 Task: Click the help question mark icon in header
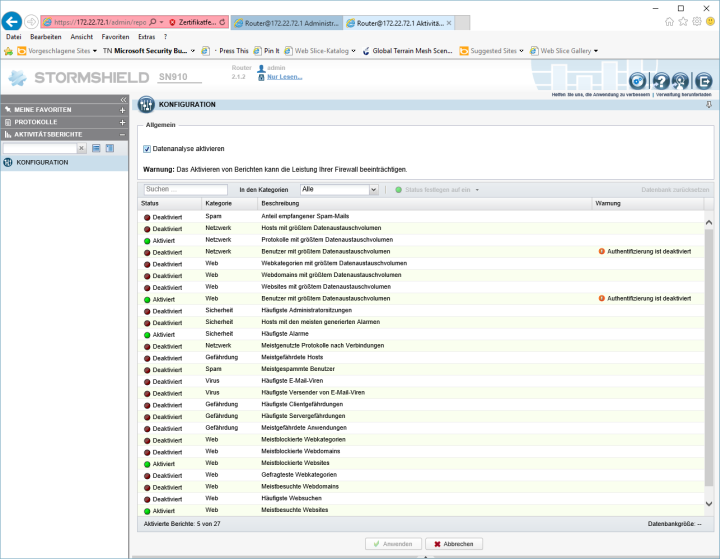click(x=660, y=81)
